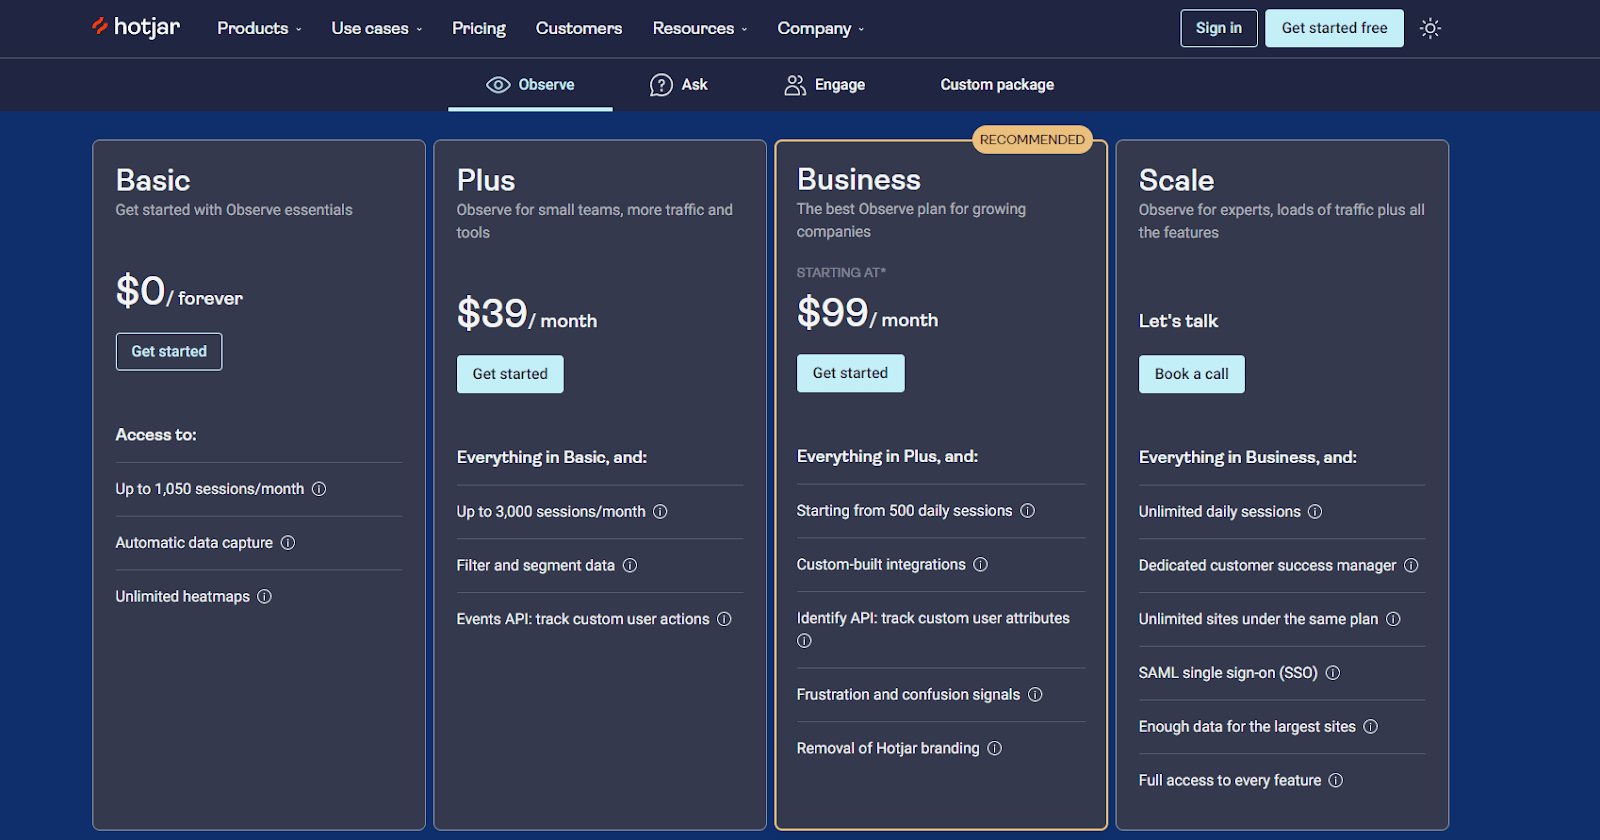Click "Unlimited daily sessions" feature text
The height and width of the screenshot is (840, 1600).
[1220, 512]
